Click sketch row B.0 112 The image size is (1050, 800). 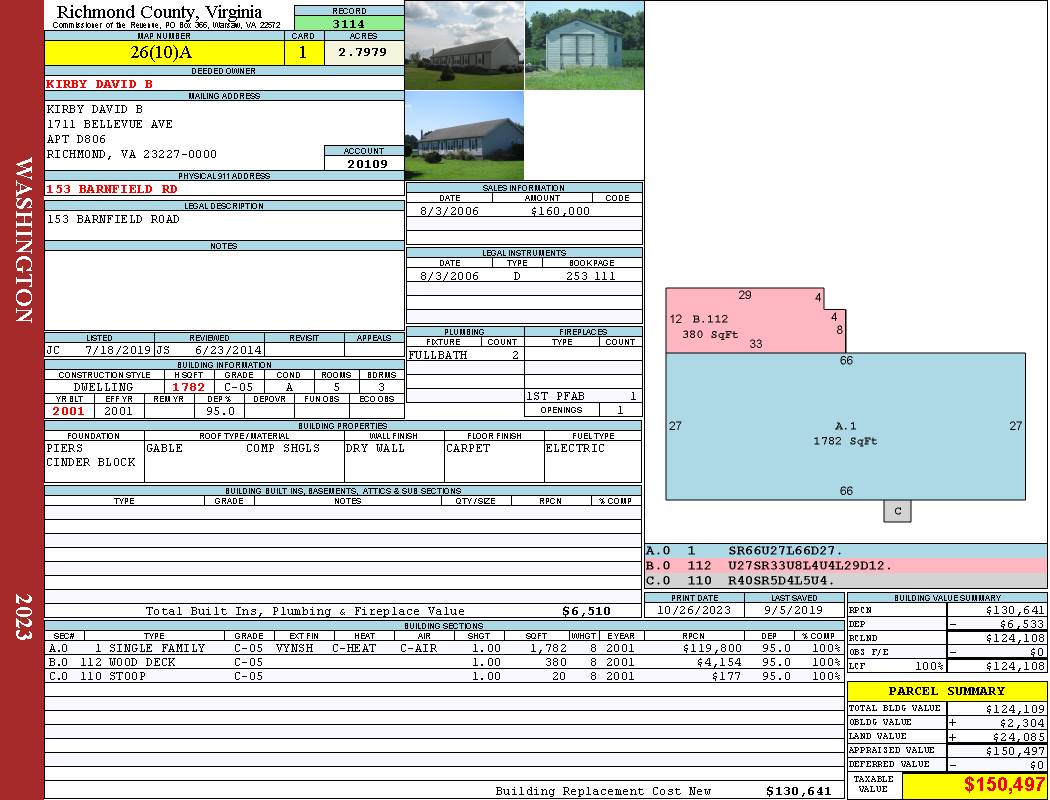click(845, 566)
